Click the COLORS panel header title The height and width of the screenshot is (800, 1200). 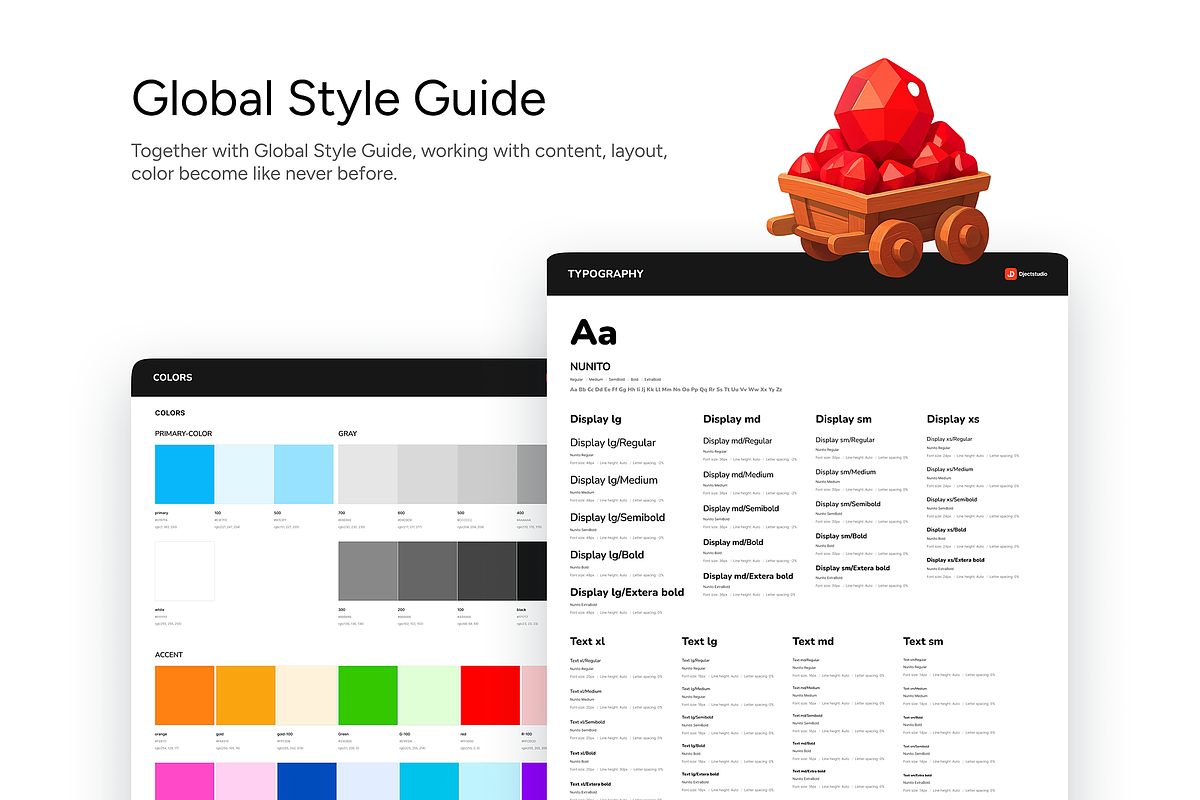click(x=173, y=378)
